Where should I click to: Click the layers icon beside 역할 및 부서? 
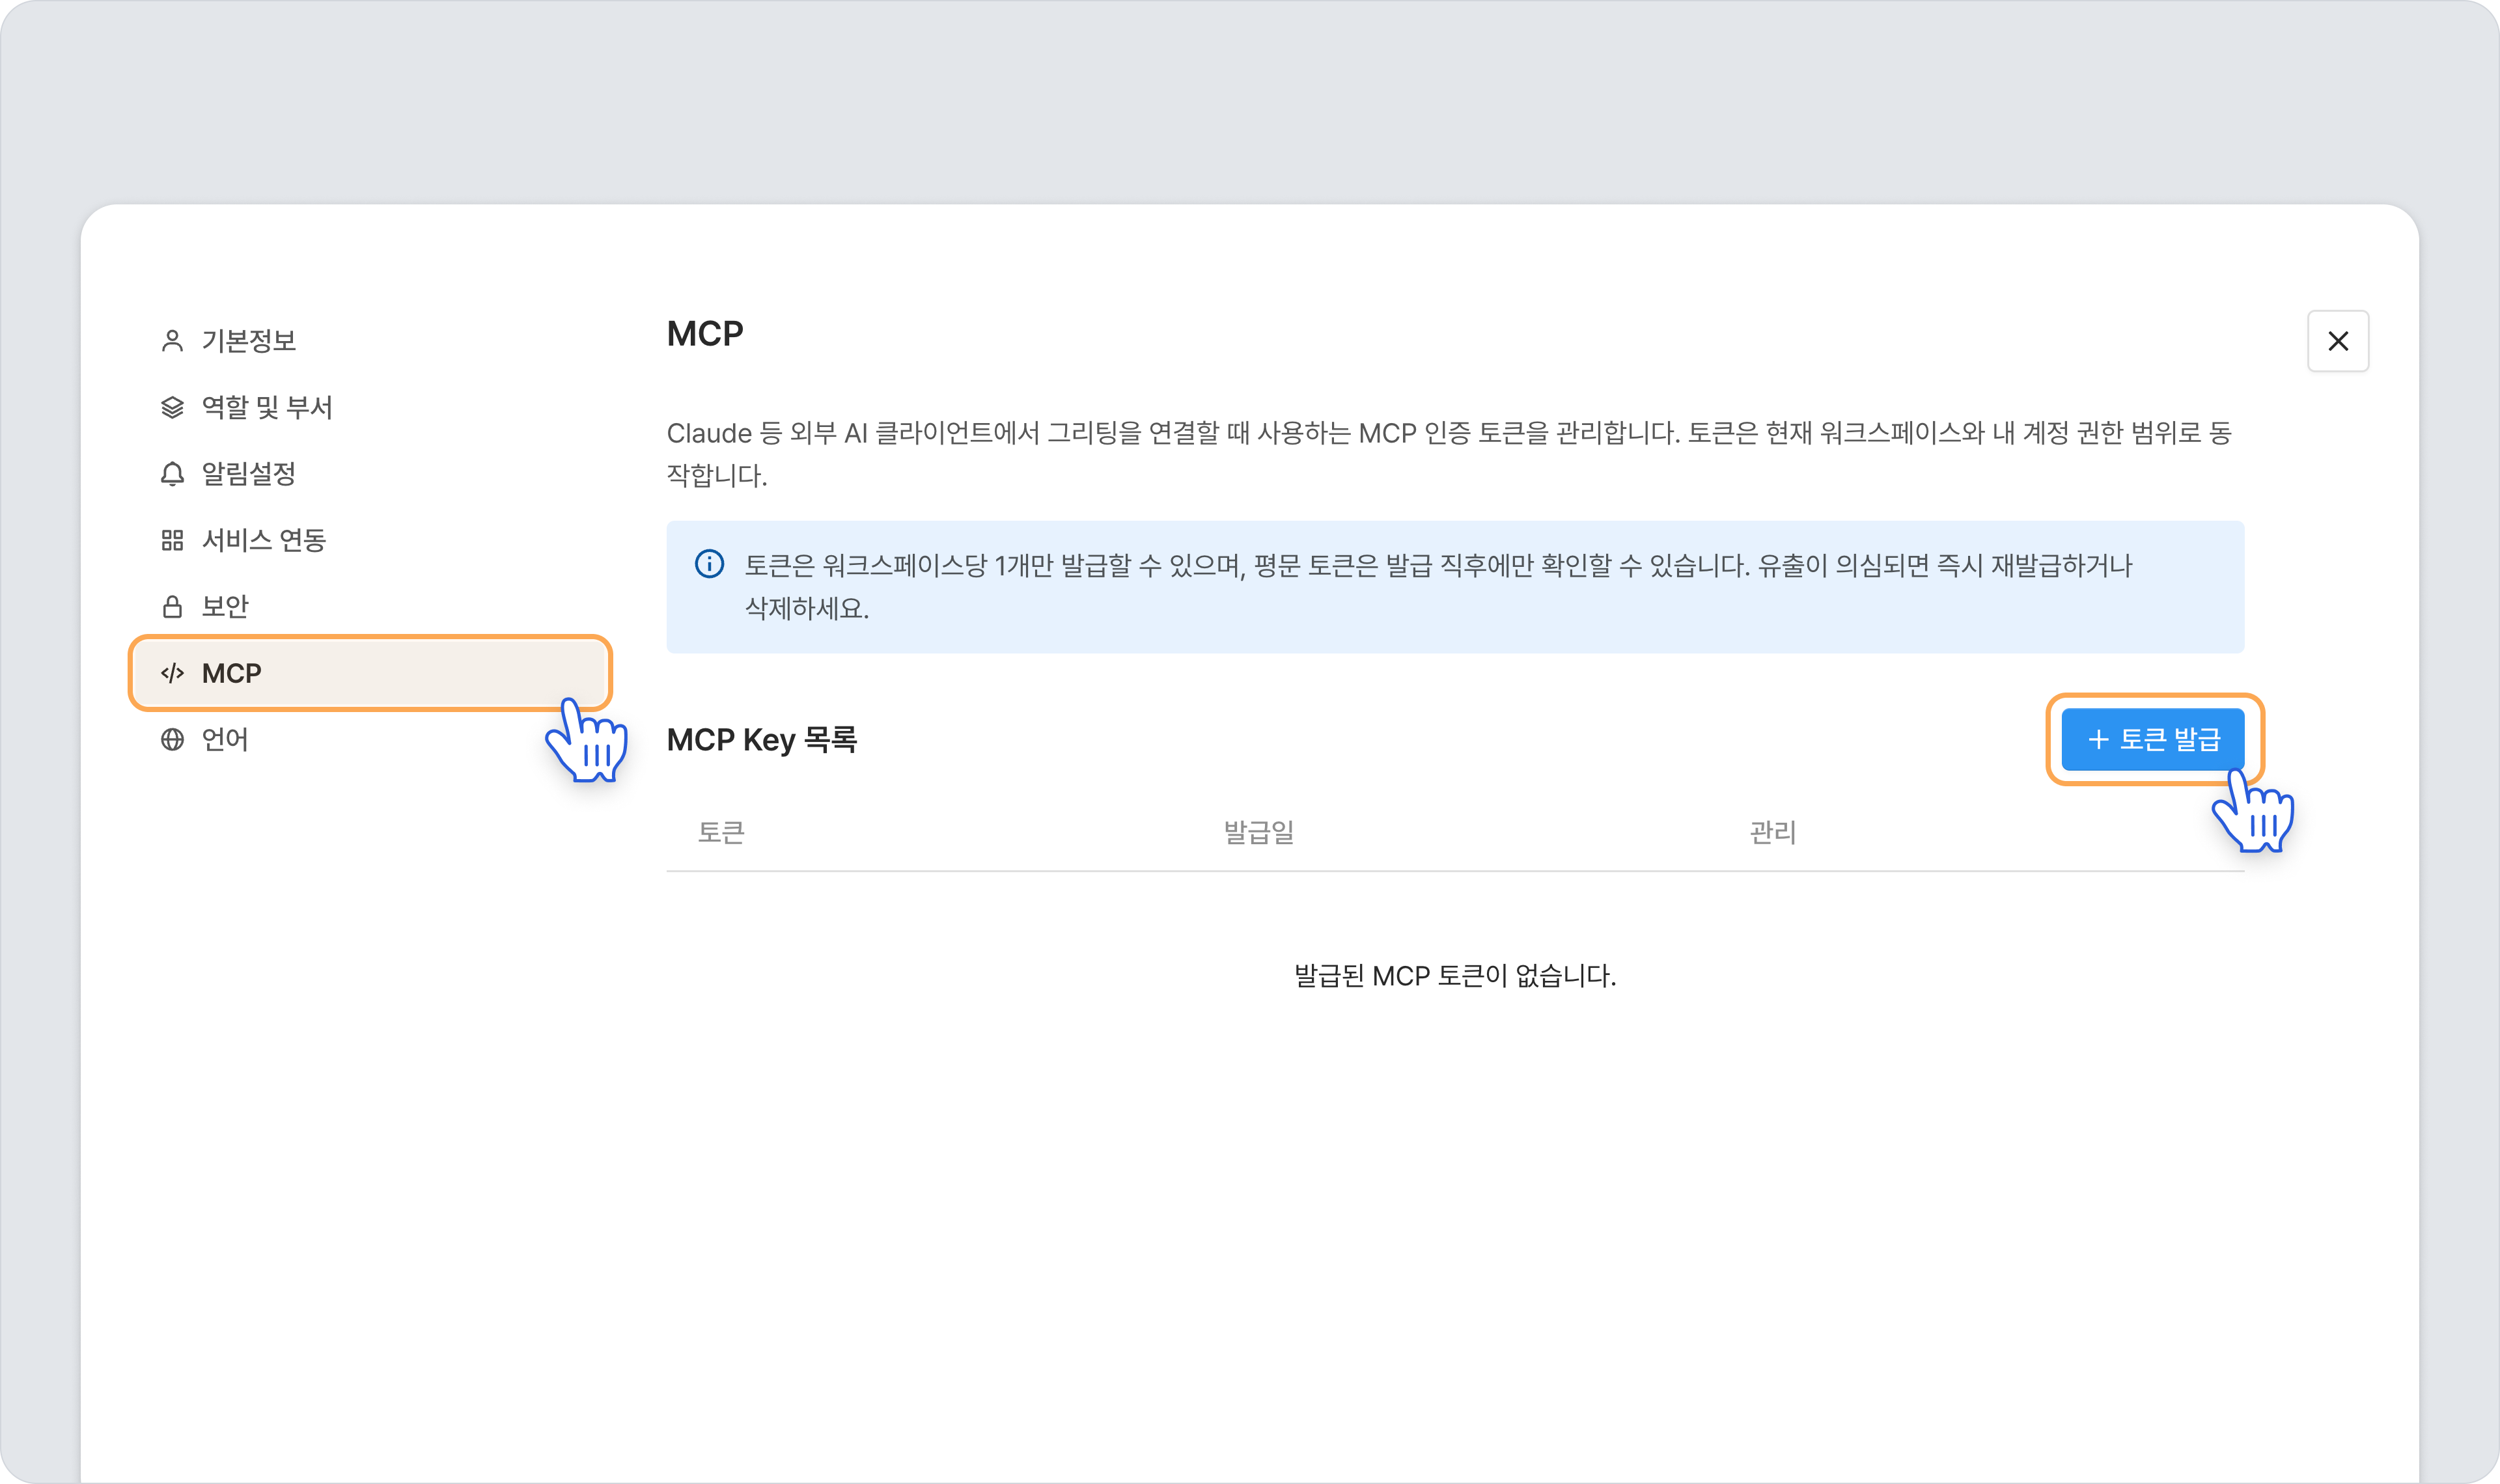tap(172, 407)
